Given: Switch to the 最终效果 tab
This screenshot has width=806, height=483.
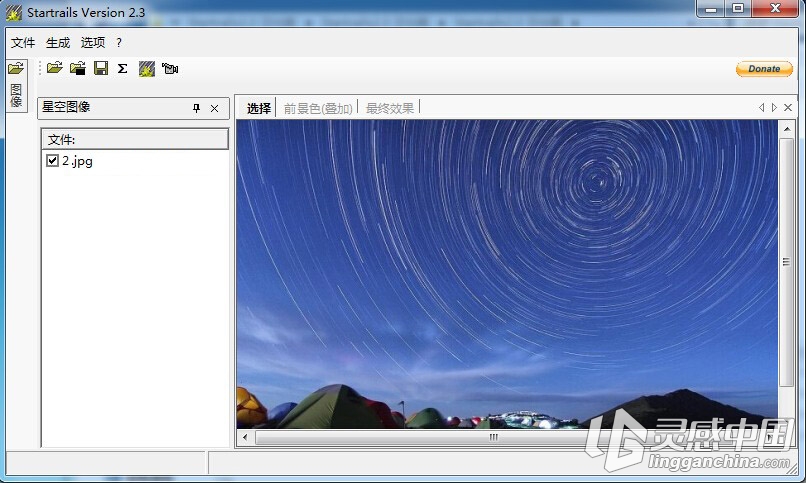Looking at the screenshot, I should 390,108.
